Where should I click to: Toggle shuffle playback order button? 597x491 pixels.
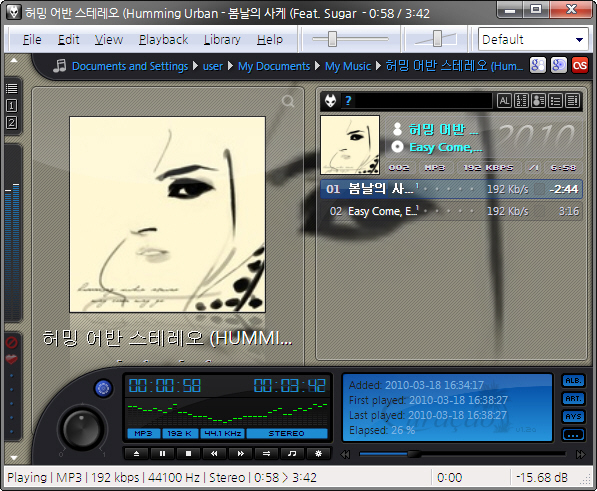point(266,453)
